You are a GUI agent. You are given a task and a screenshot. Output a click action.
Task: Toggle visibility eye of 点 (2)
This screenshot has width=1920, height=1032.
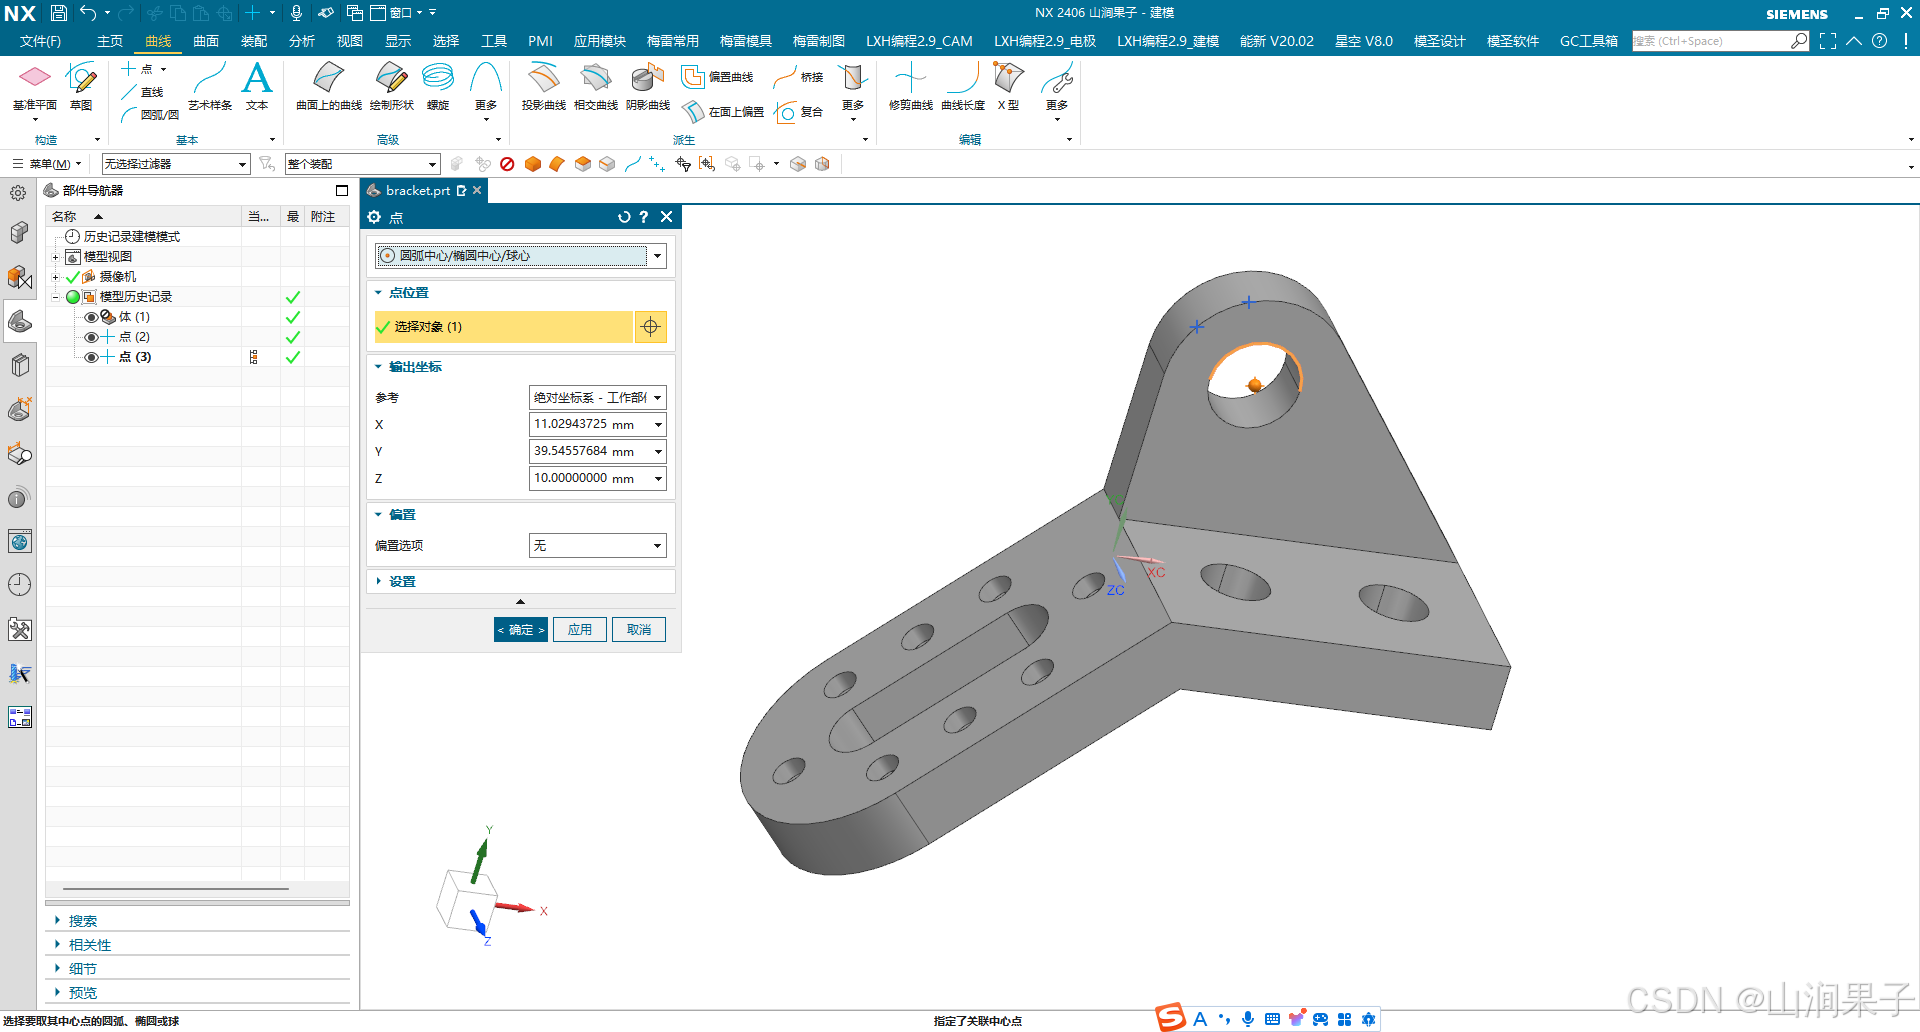91,337
